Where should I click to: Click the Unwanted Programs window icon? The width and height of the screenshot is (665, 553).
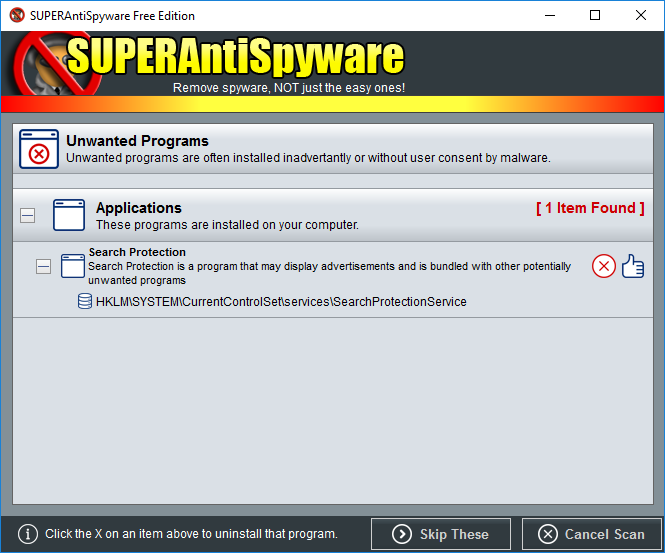coord(39,149)
